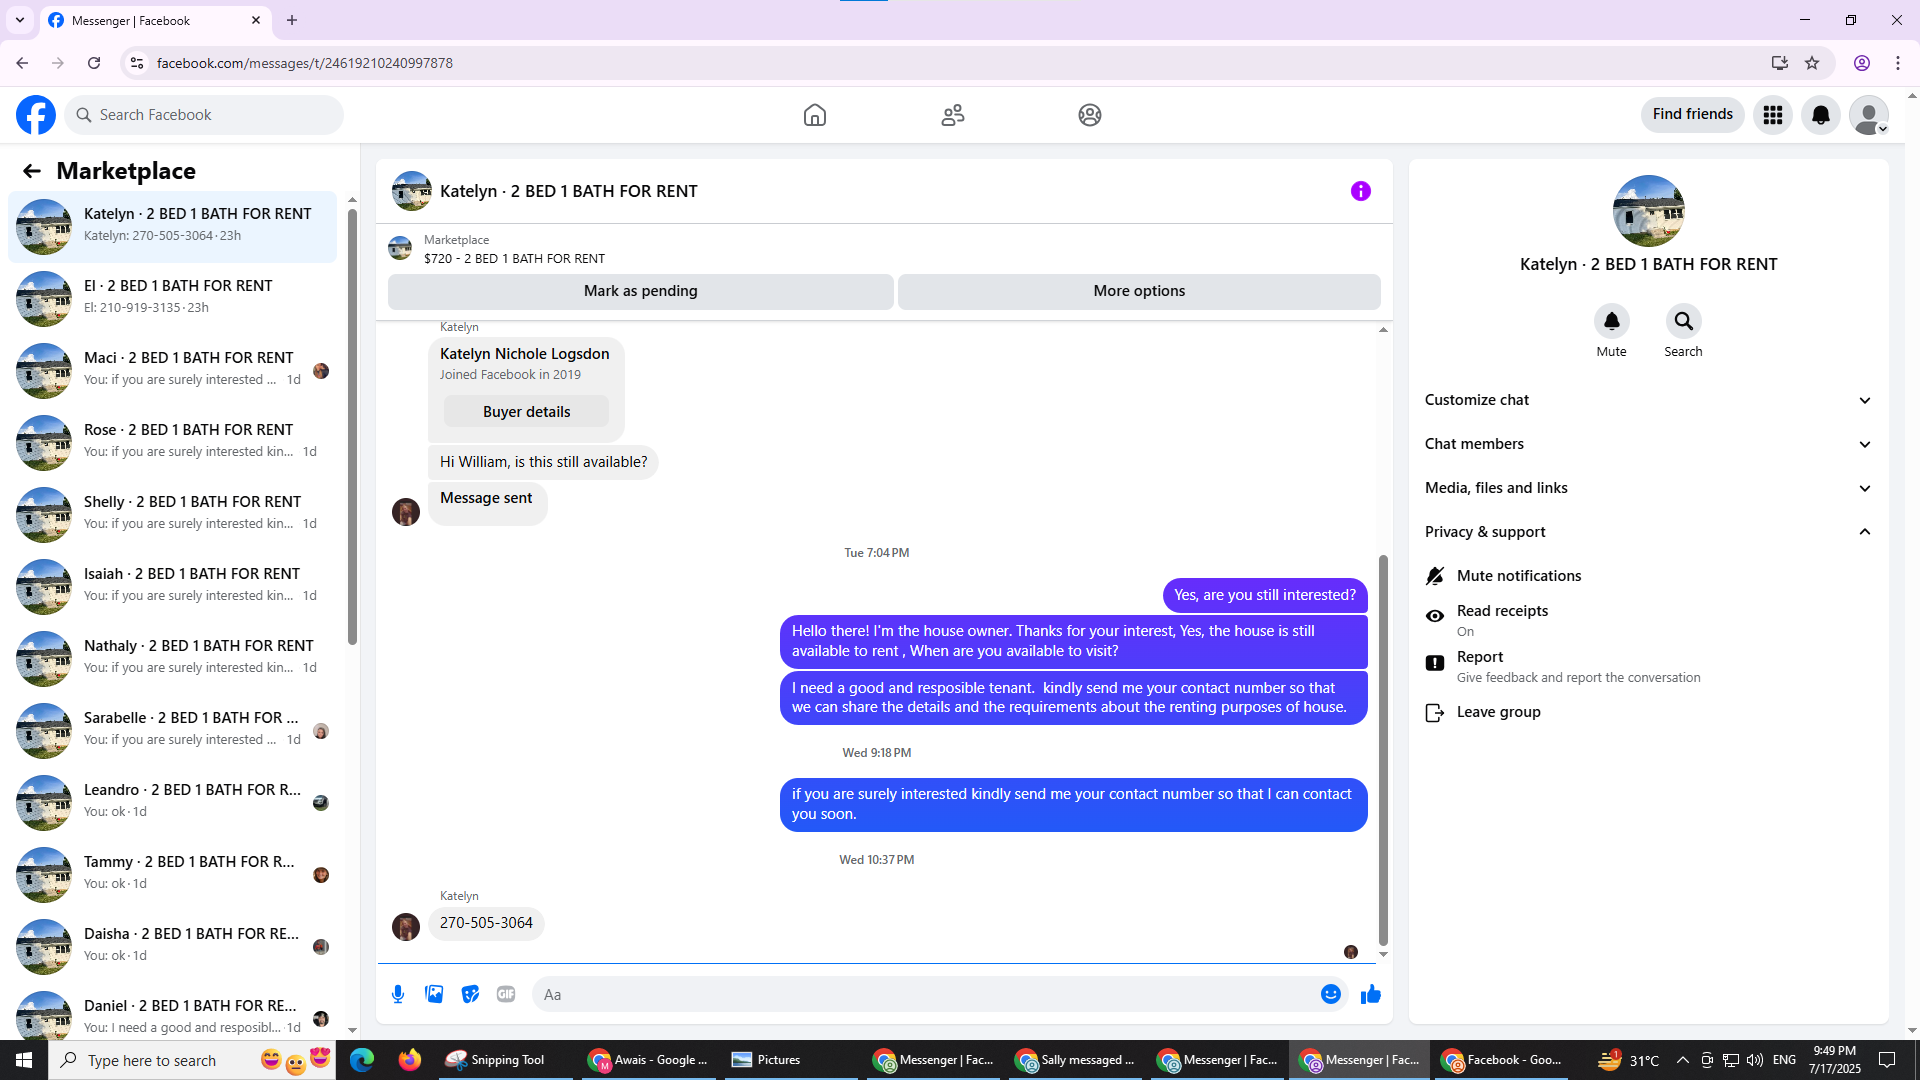
Task: Click the phone number 270-505-3064 message
Action: [486, 923]
